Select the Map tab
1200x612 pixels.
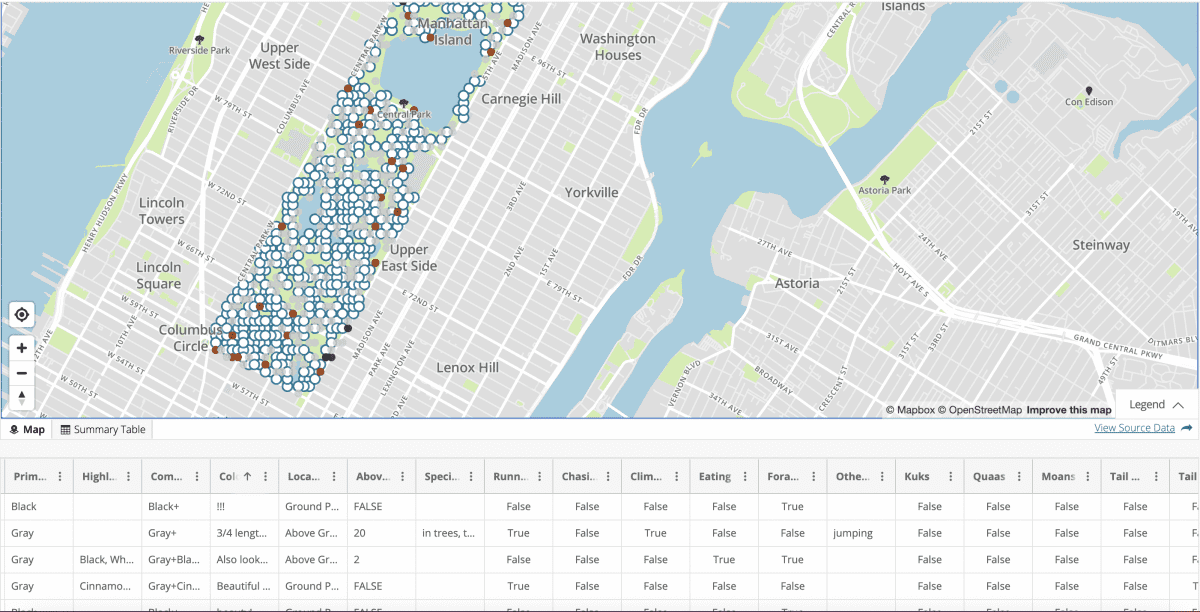27,430
